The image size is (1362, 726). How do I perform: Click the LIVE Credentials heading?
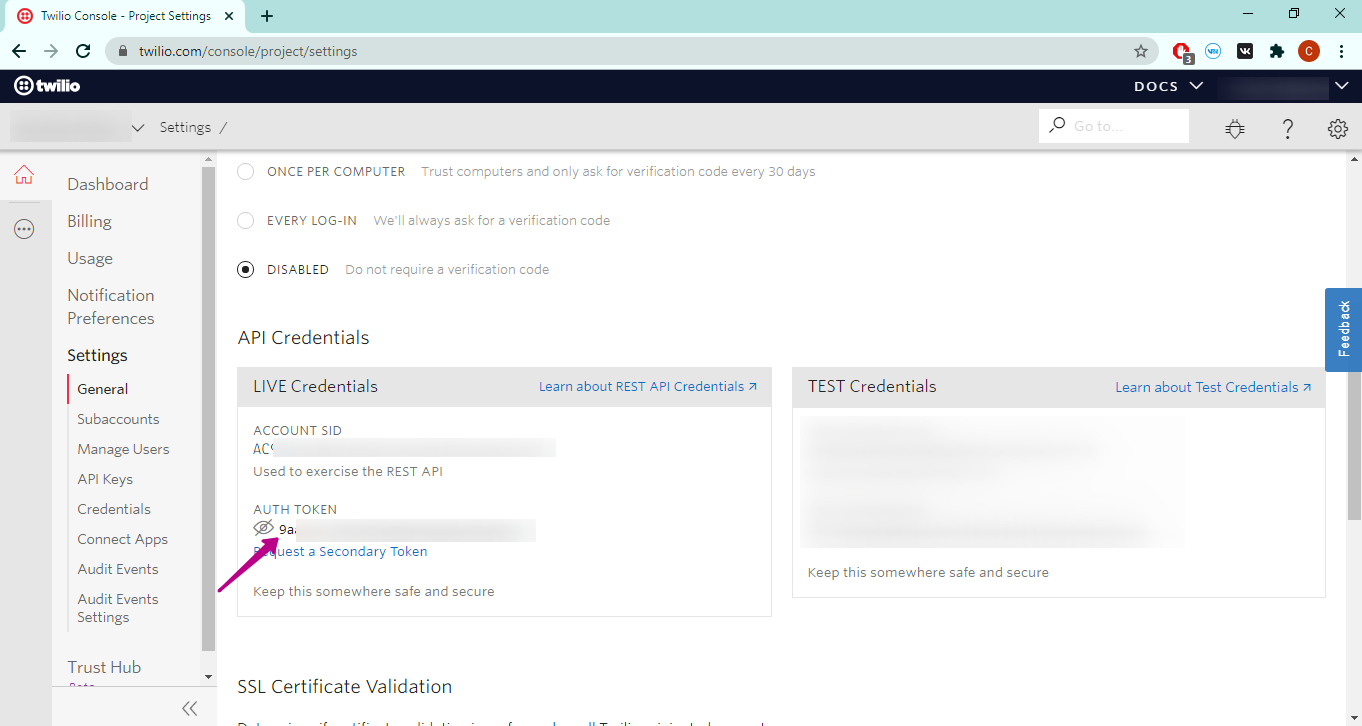tap(315, 386)
